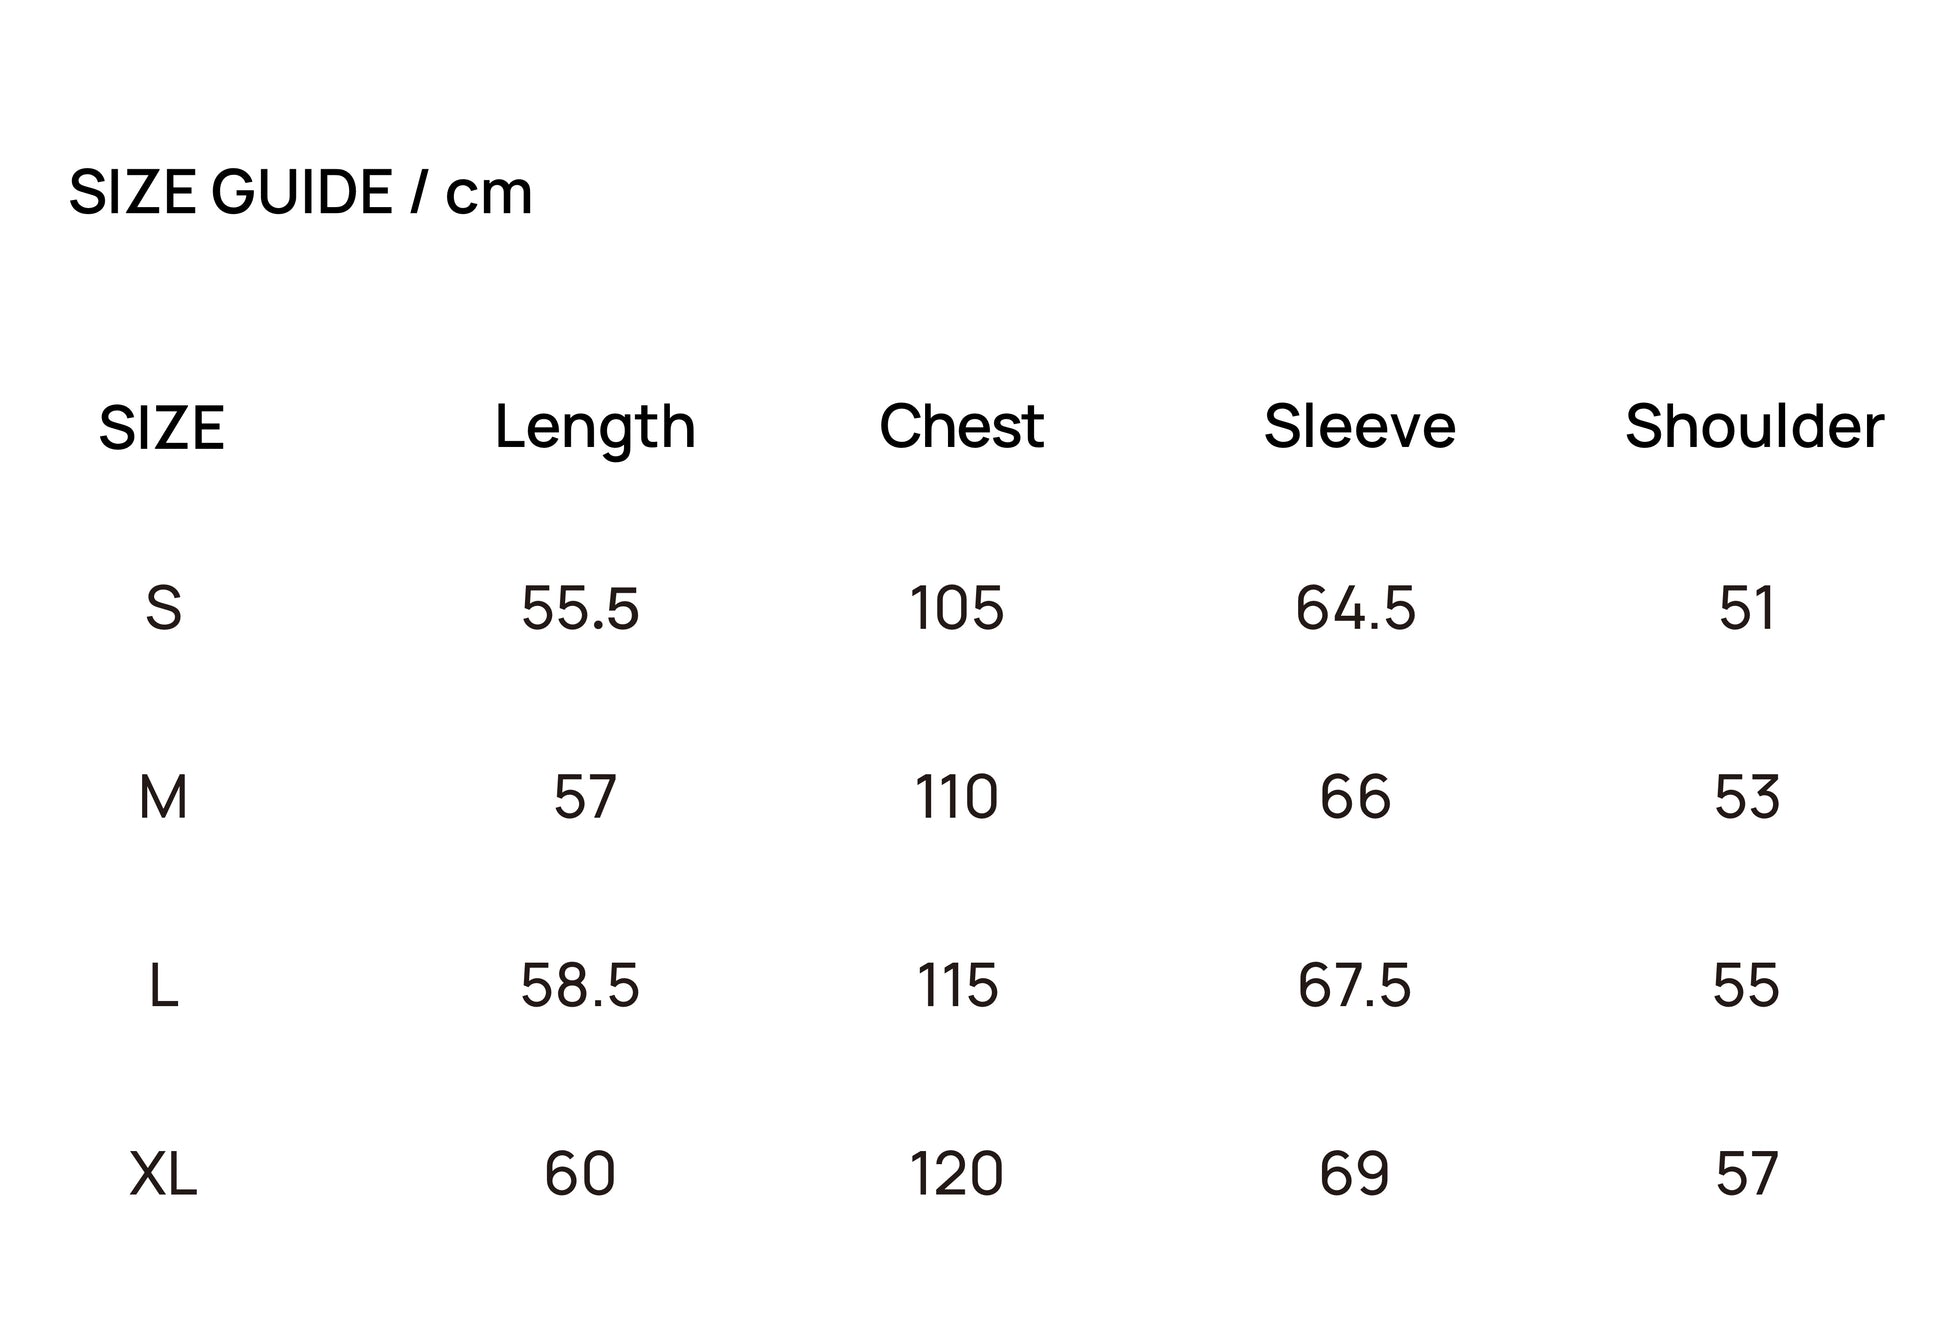
Task: Select the Chest column header
Action: click(x=961, y=427)
